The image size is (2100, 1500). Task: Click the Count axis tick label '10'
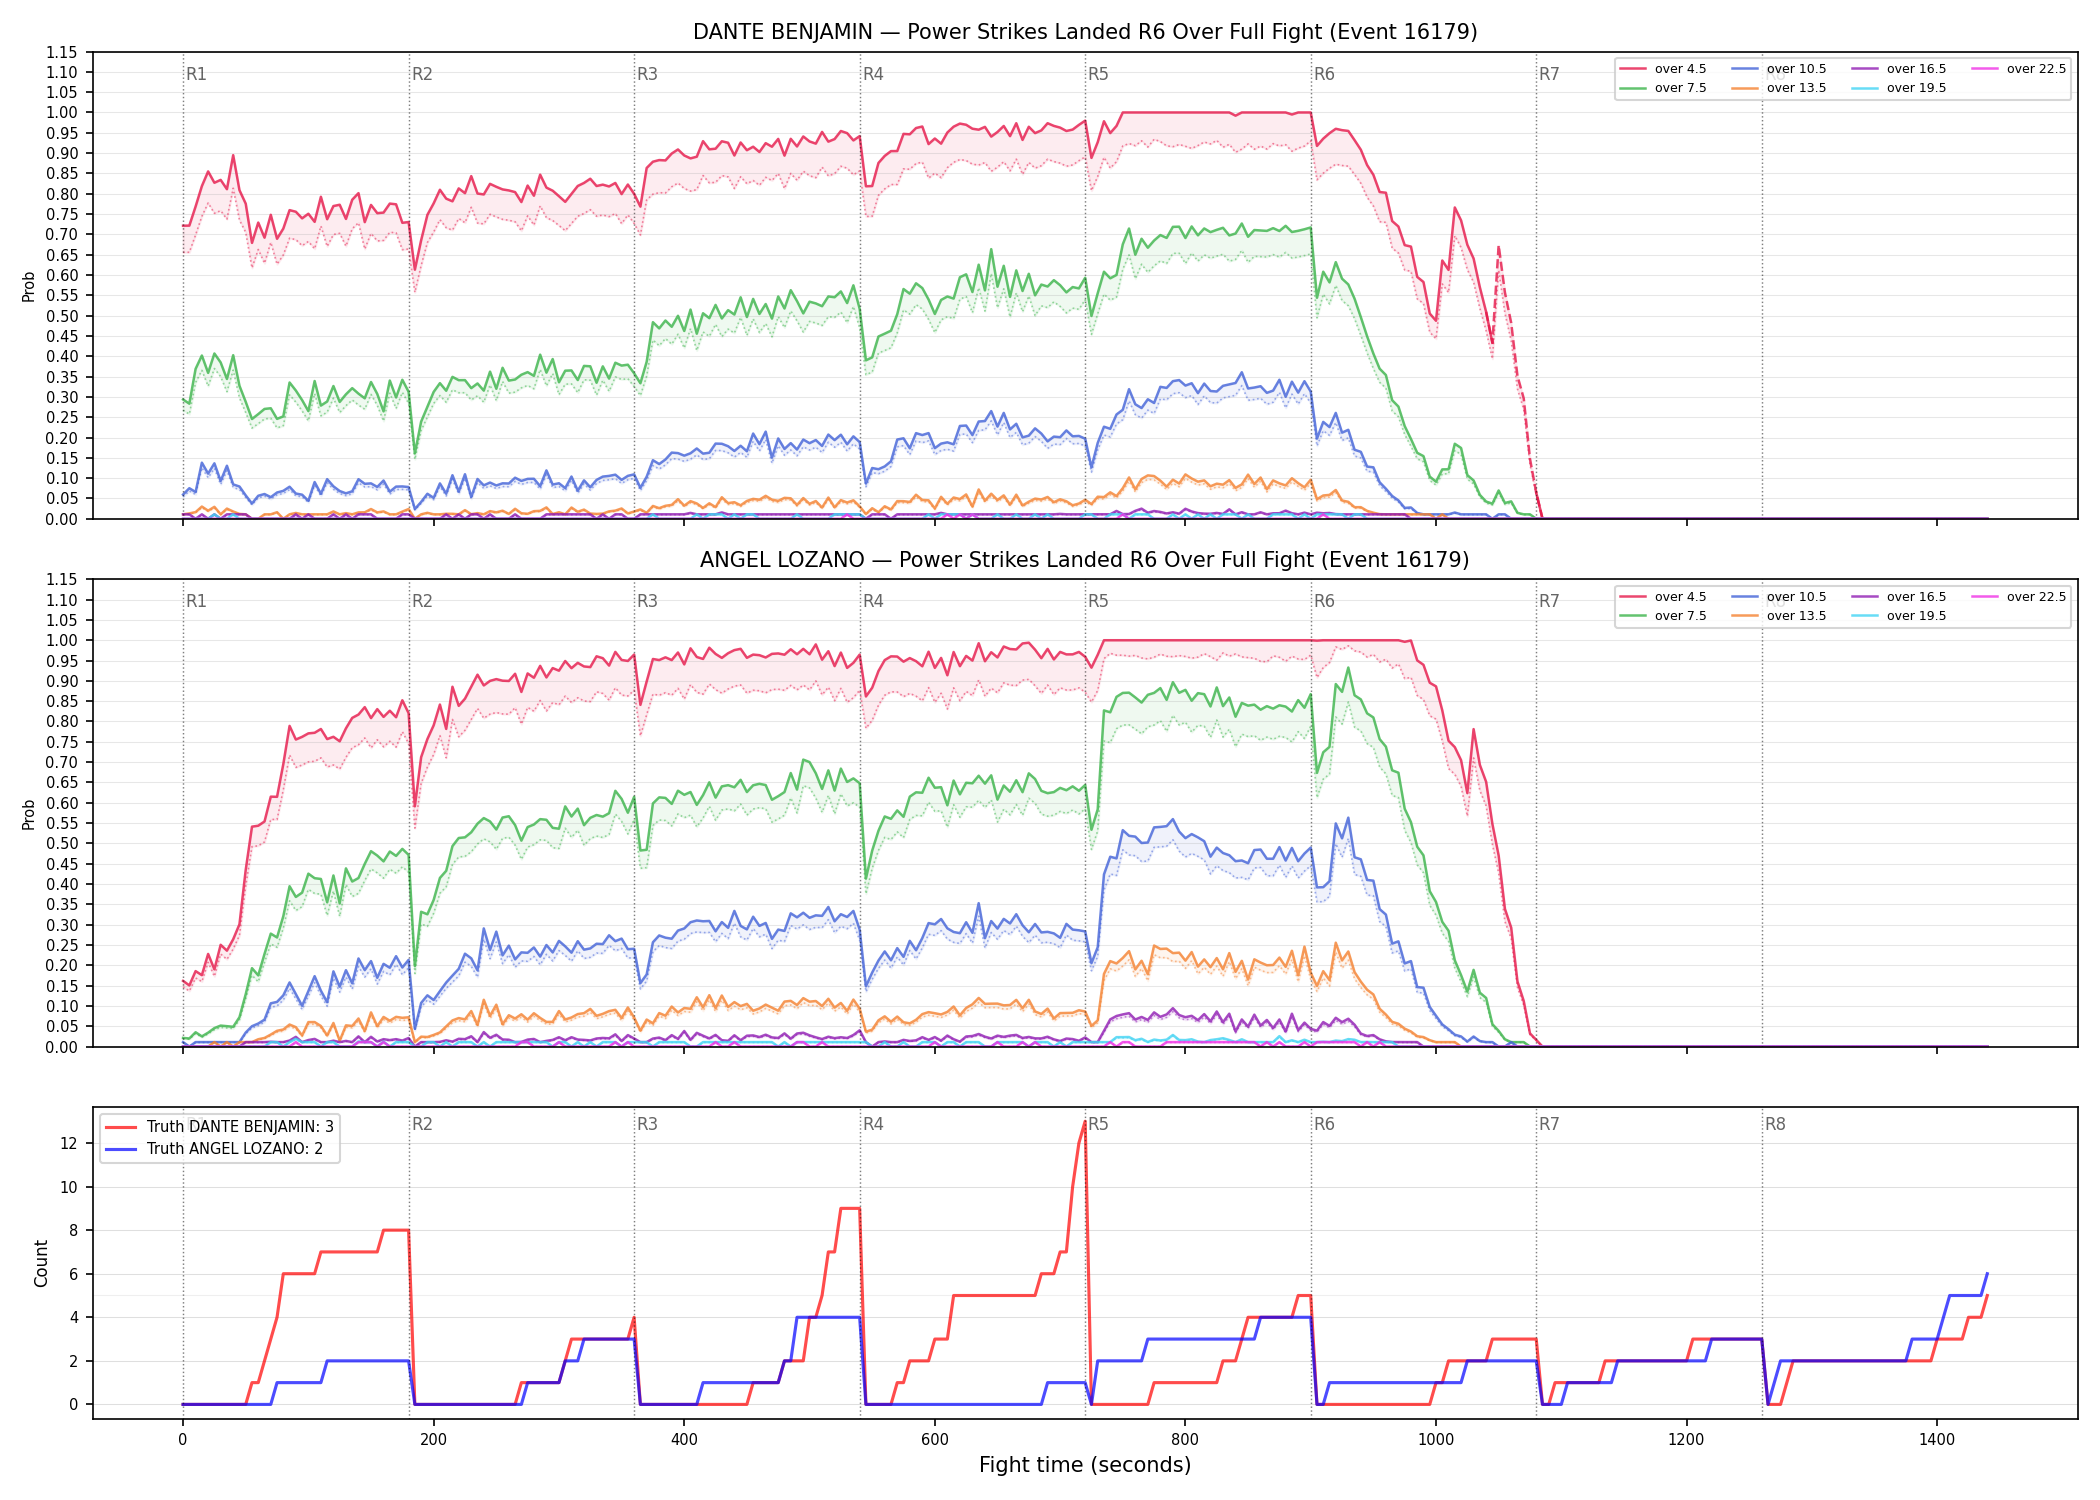pos(69,1187)
